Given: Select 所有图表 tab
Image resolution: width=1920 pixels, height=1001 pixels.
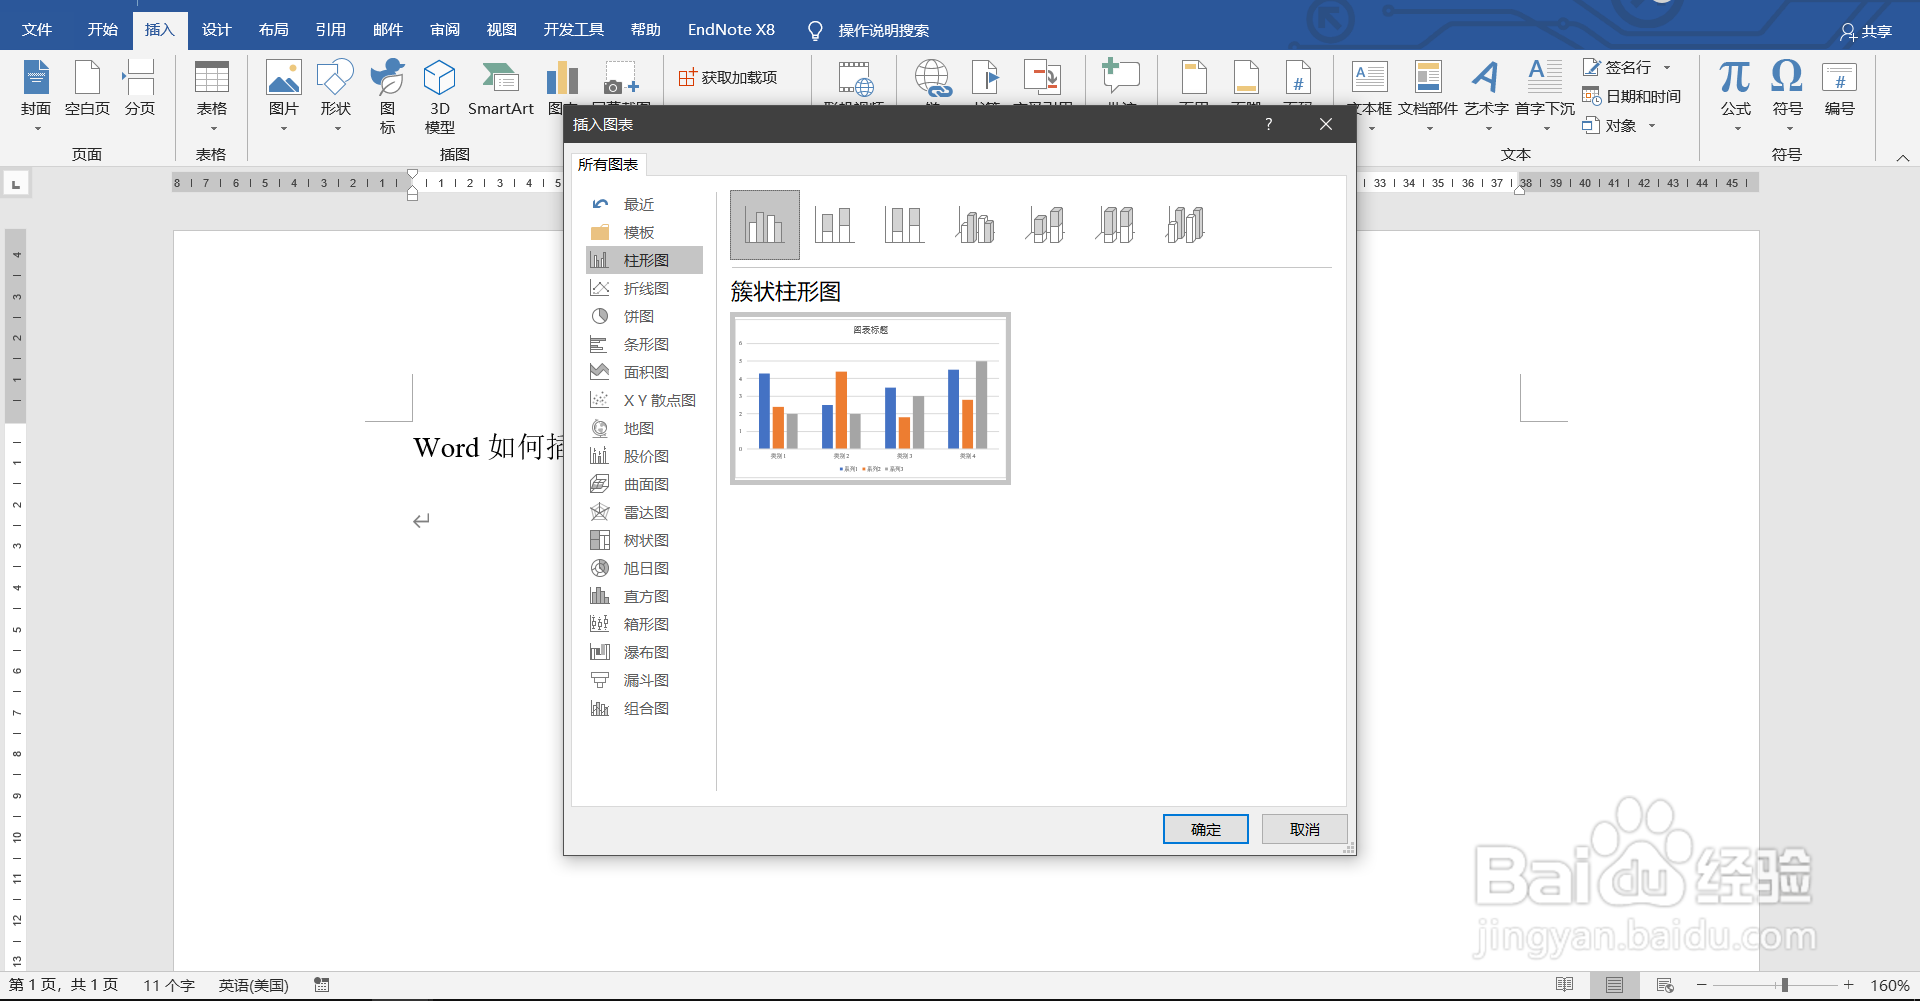Looking at the screenshot, I should point(608,164).
